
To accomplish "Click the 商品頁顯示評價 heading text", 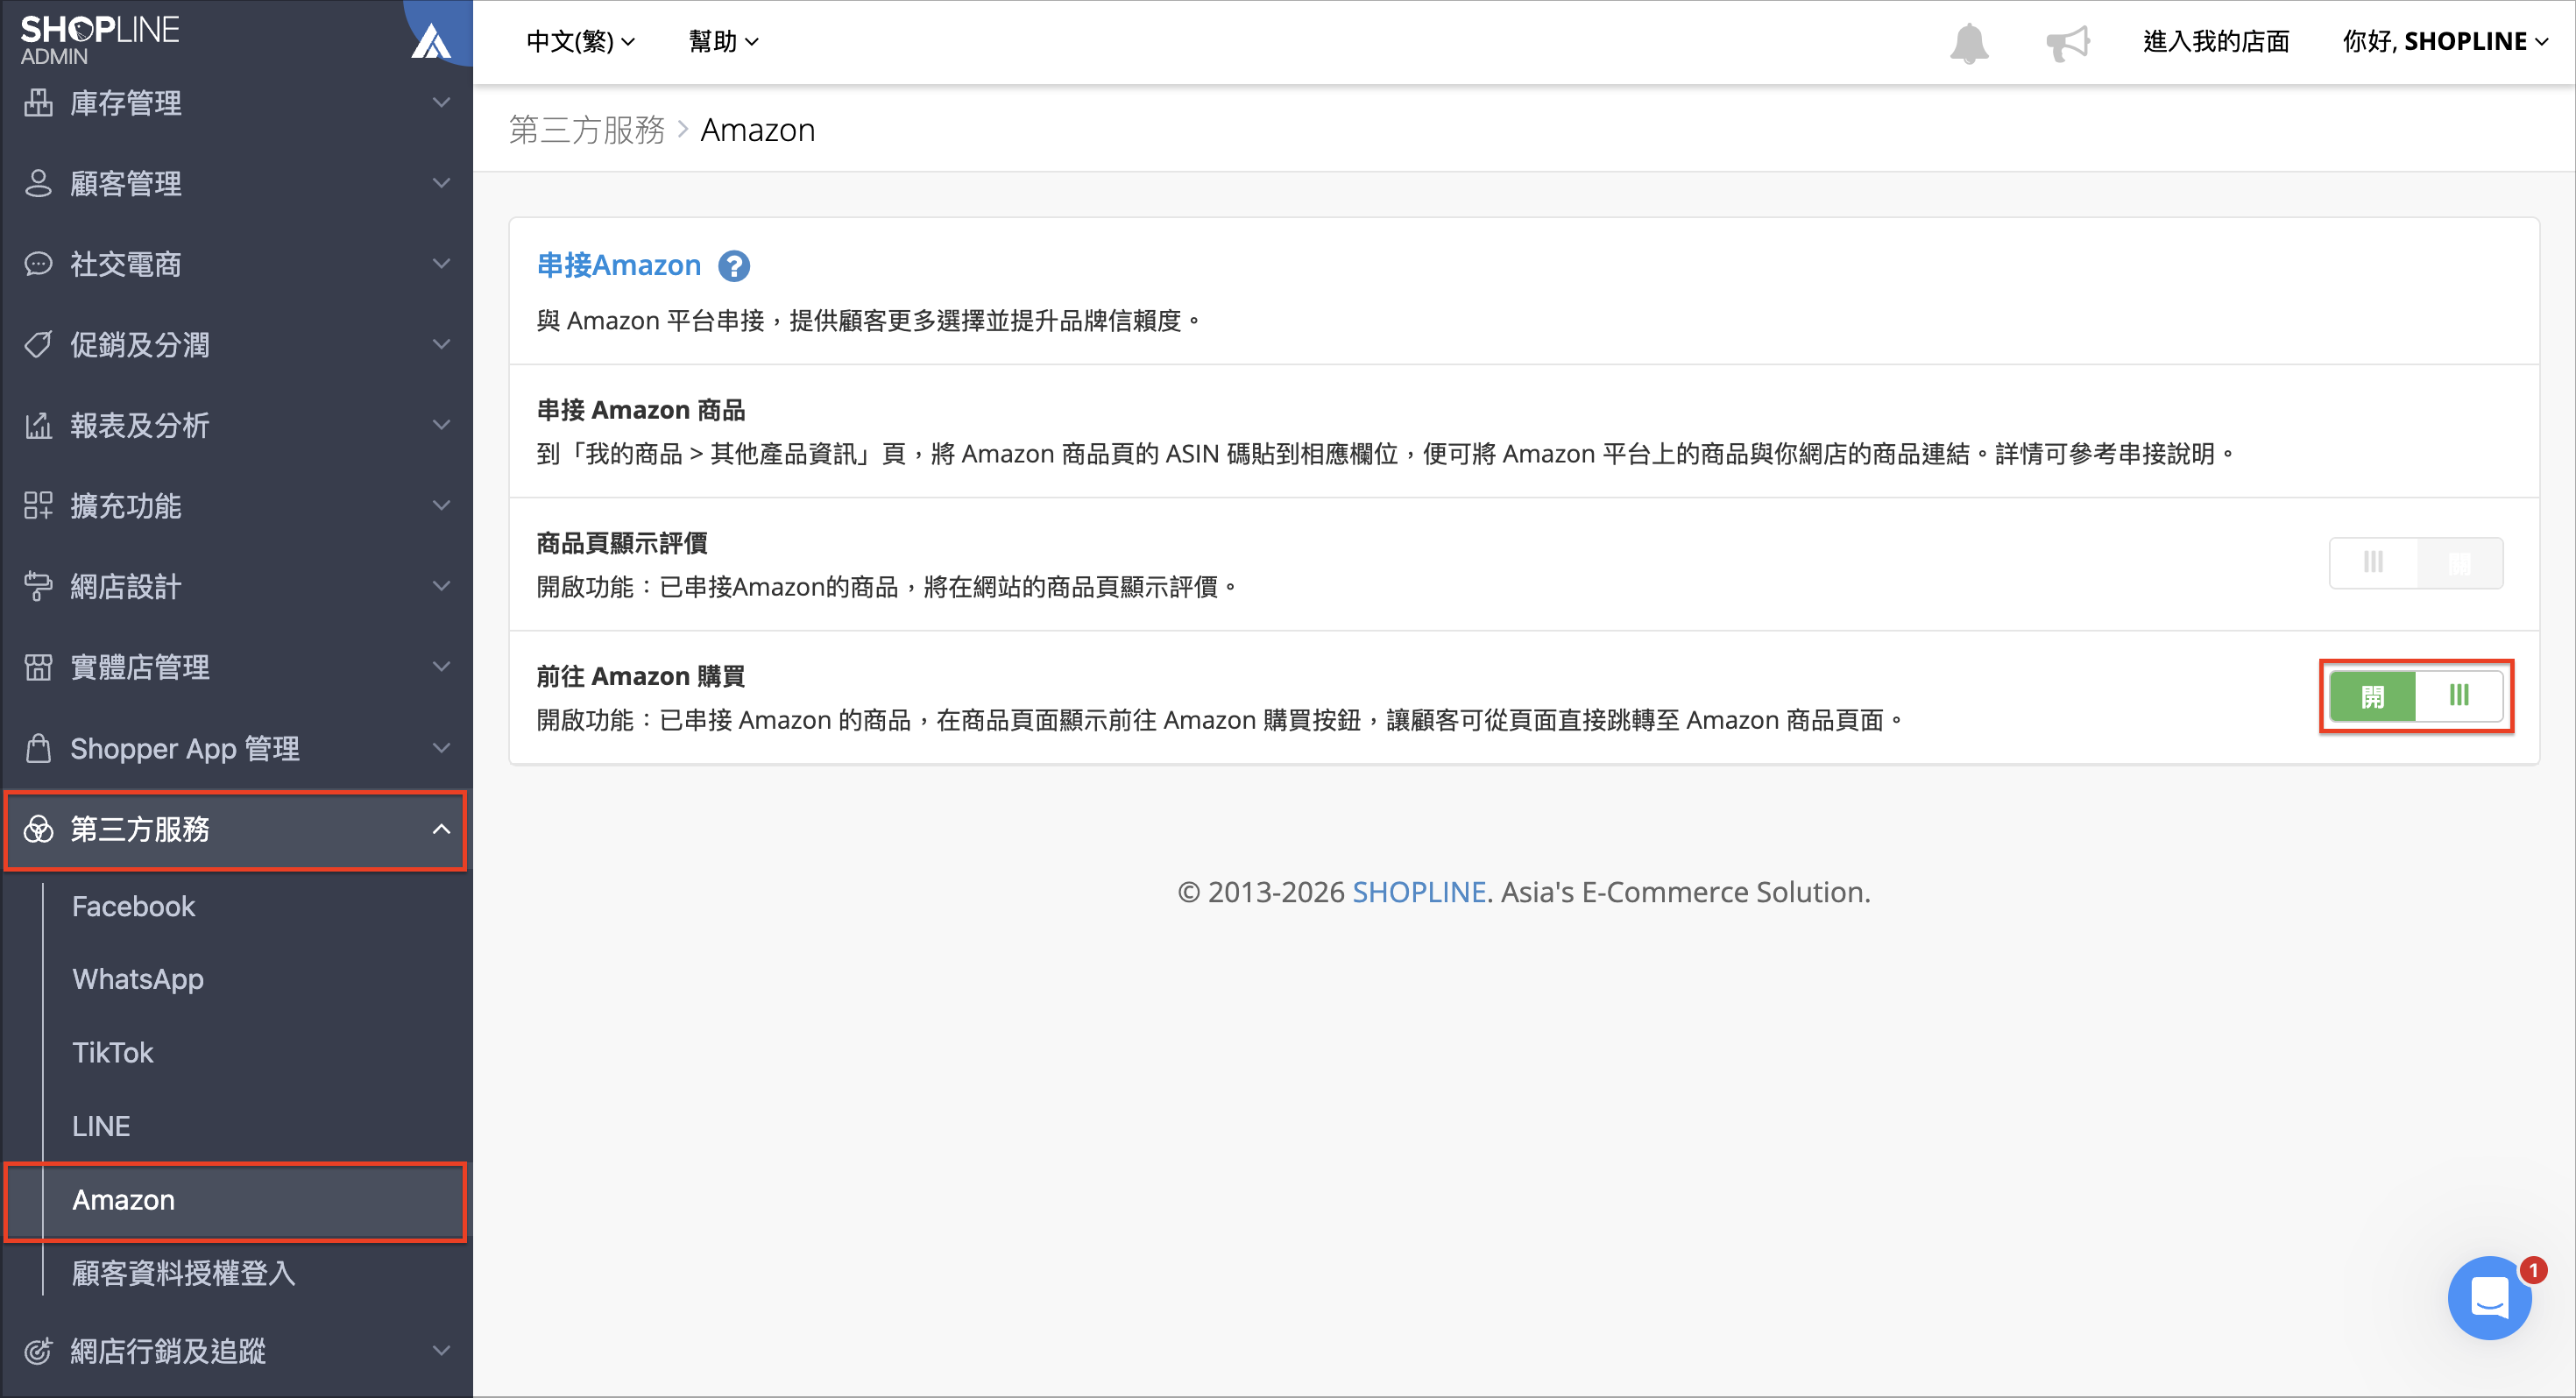I will coord(622,544).
